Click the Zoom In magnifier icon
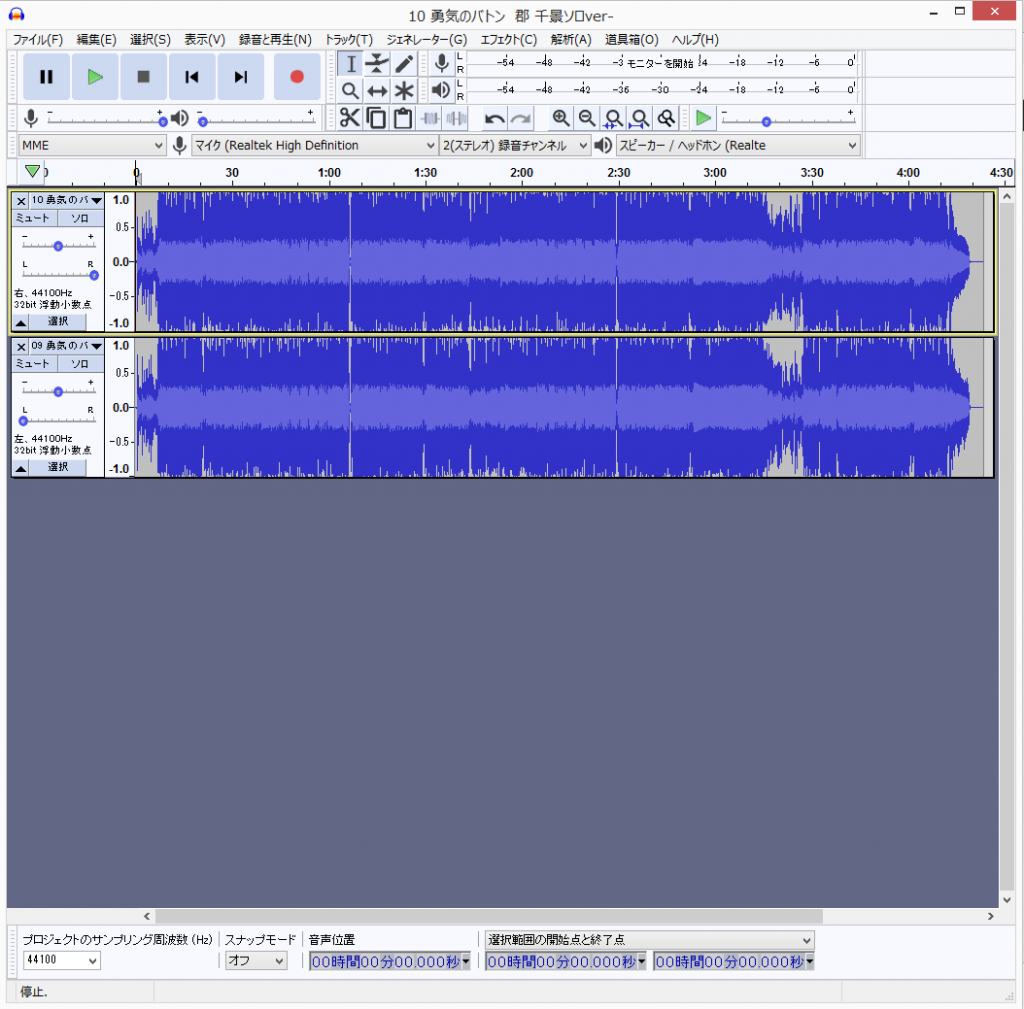Image resolution: width=1024 pixels, height=1009 pixels. coord(561,118)
